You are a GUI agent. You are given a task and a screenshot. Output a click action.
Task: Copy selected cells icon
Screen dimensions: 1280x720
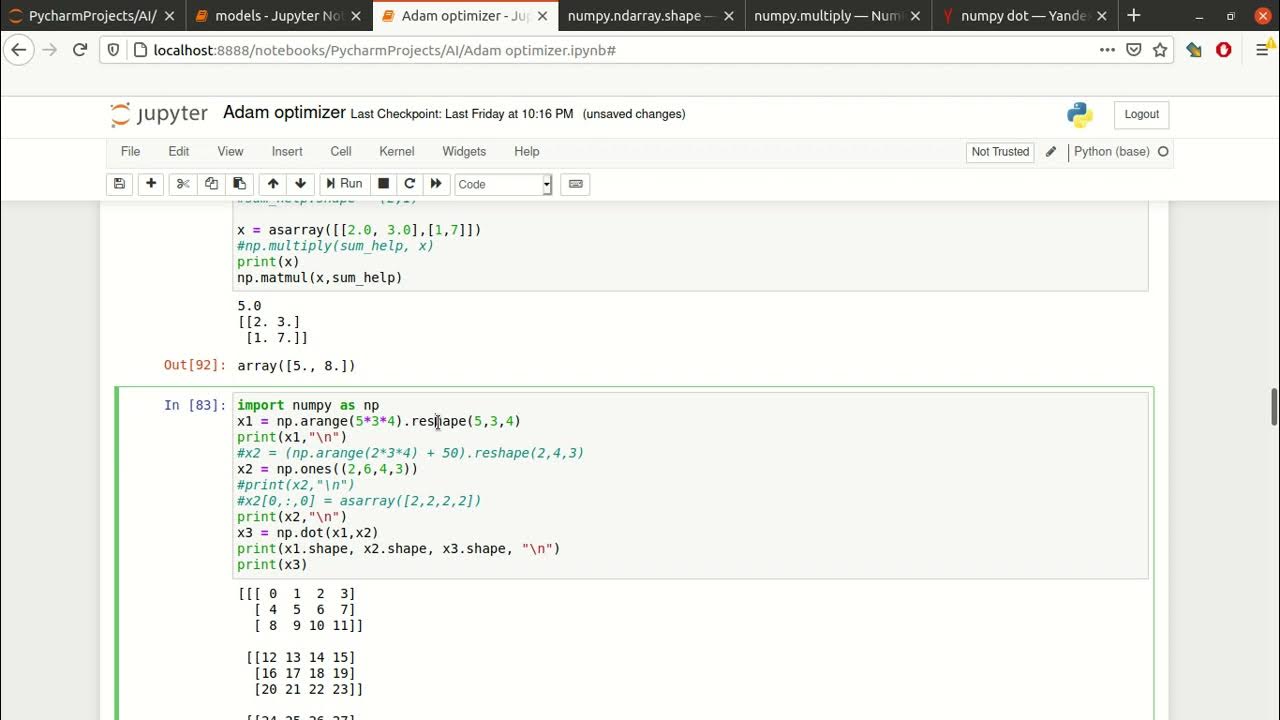coord(211,184)
